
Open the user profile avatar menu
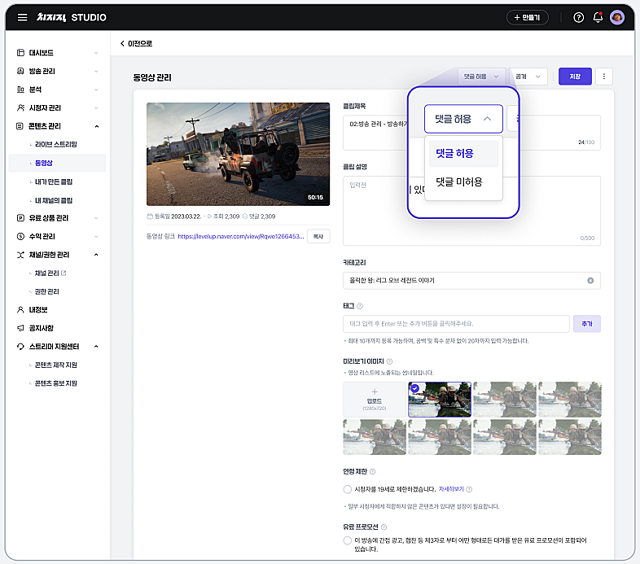click(x=616, y=17)
